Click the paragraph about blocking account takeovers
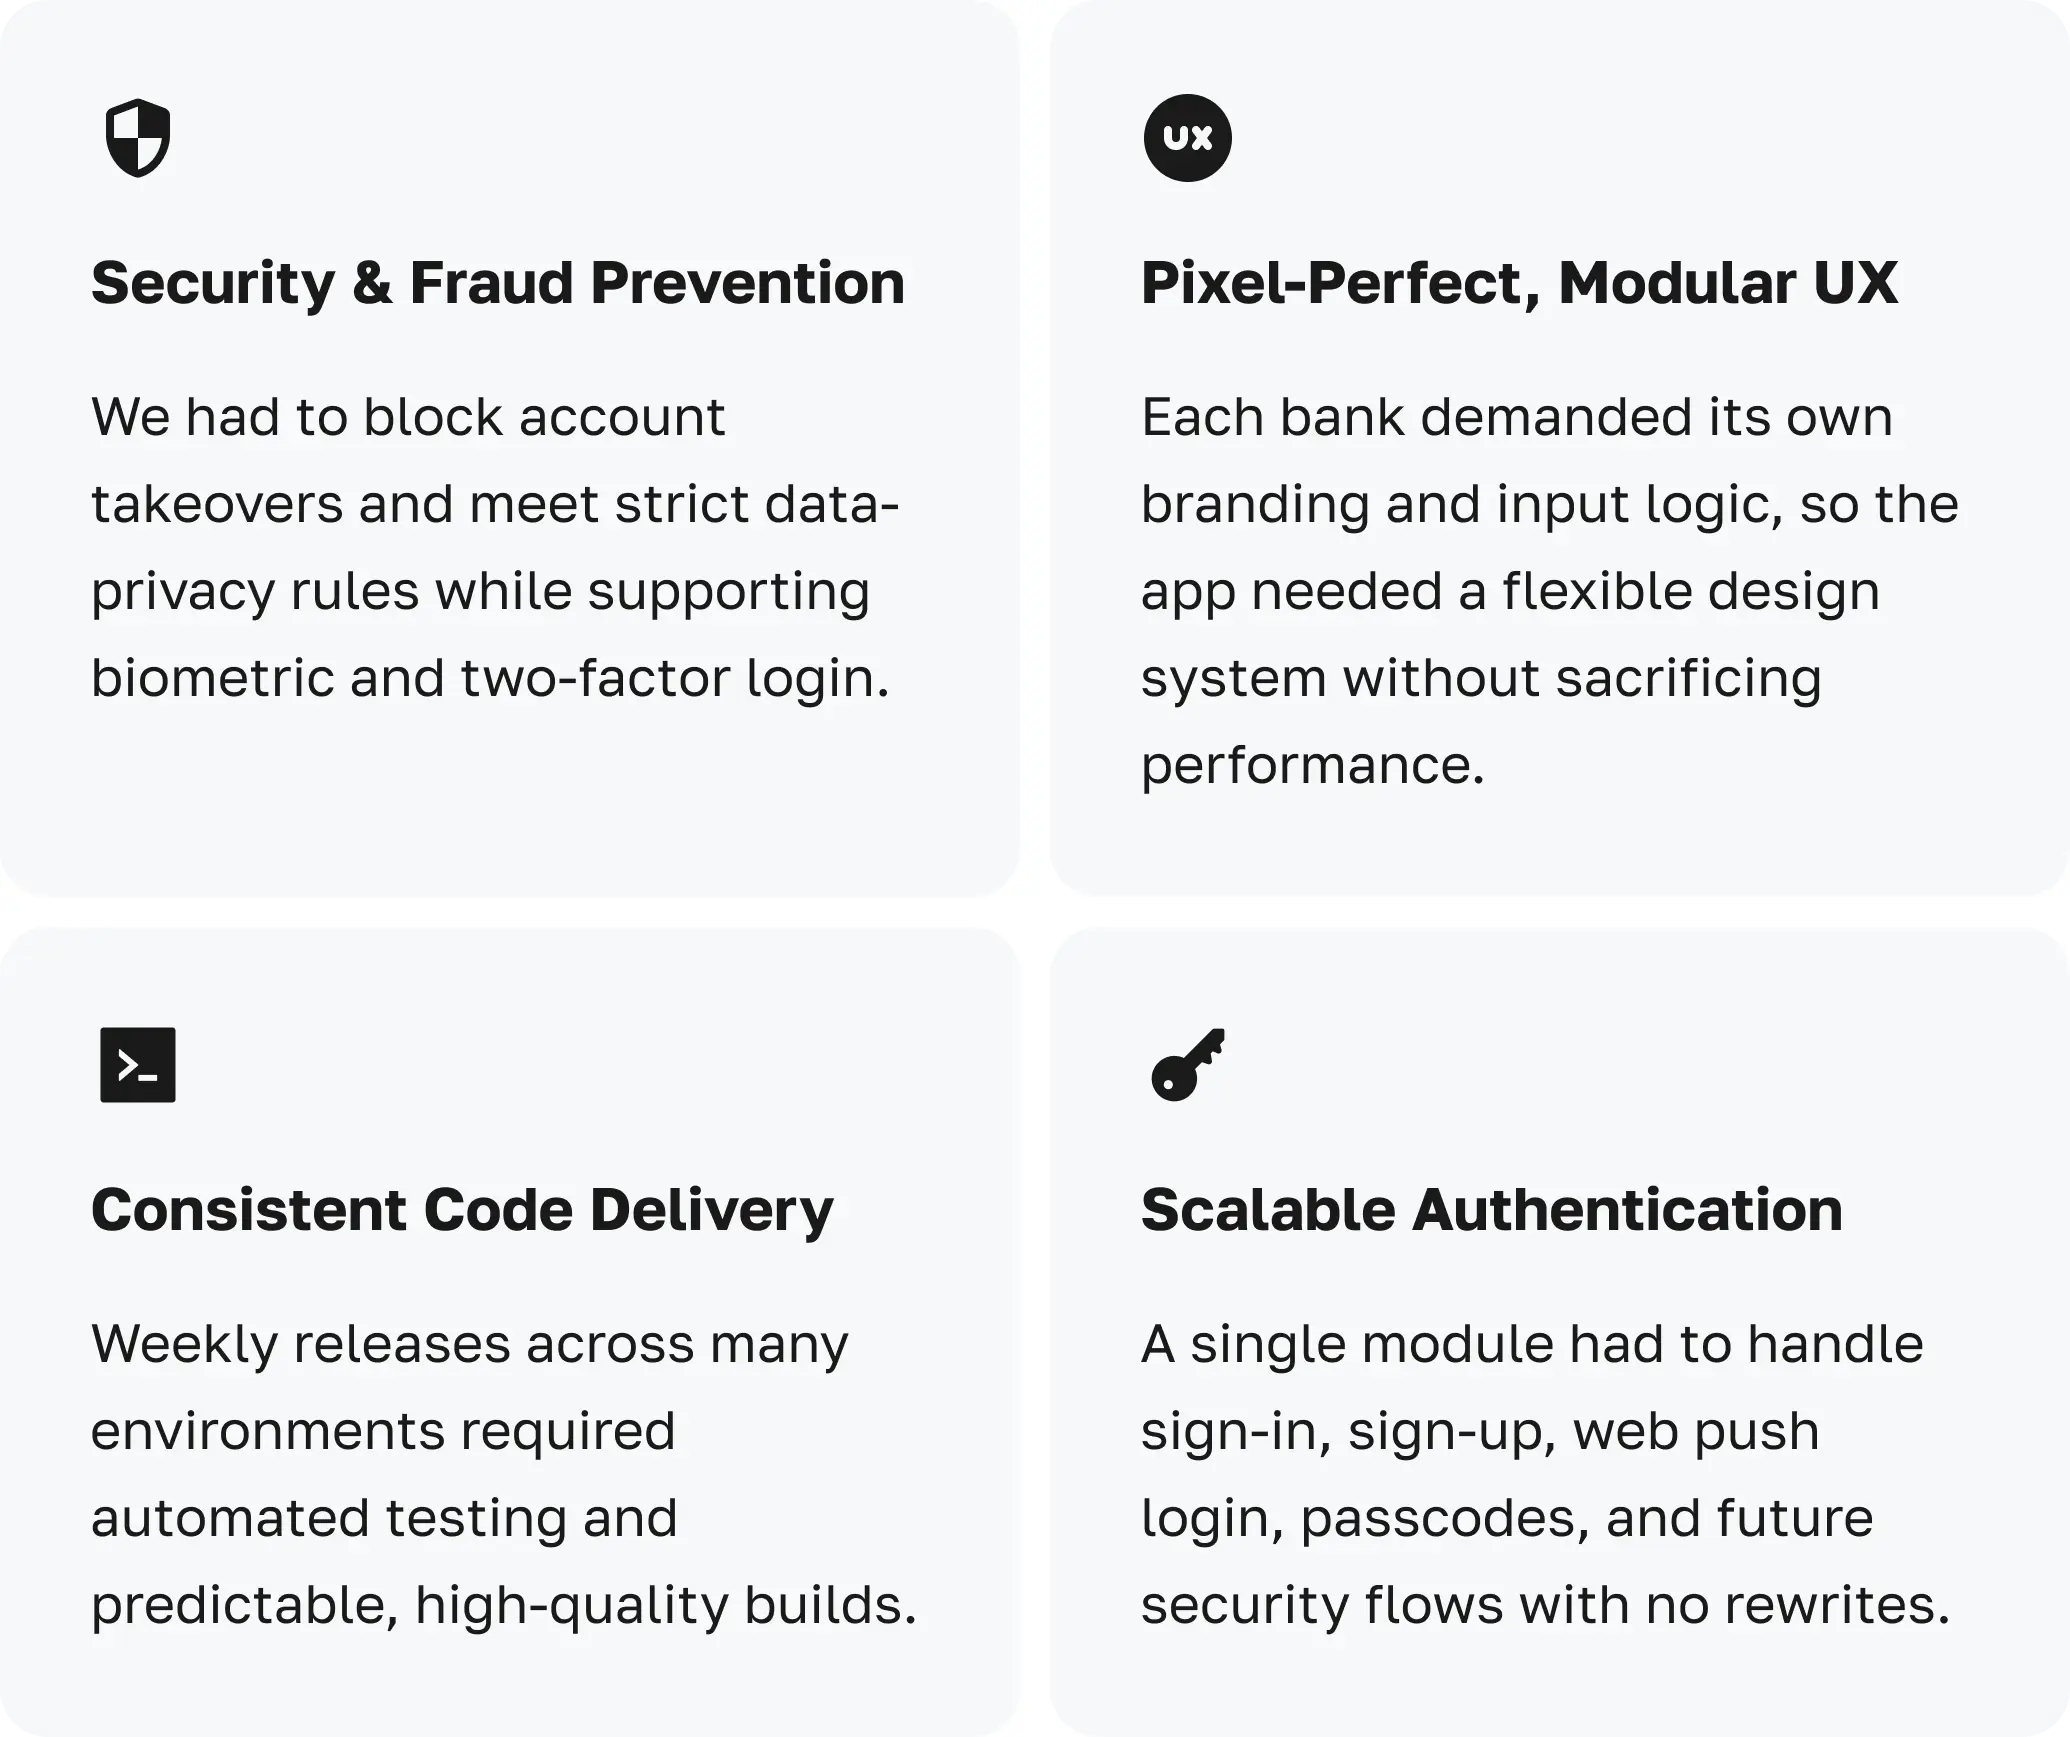Image resolution: width=2070 pixels, height=1737 pixels. point(495,548)
